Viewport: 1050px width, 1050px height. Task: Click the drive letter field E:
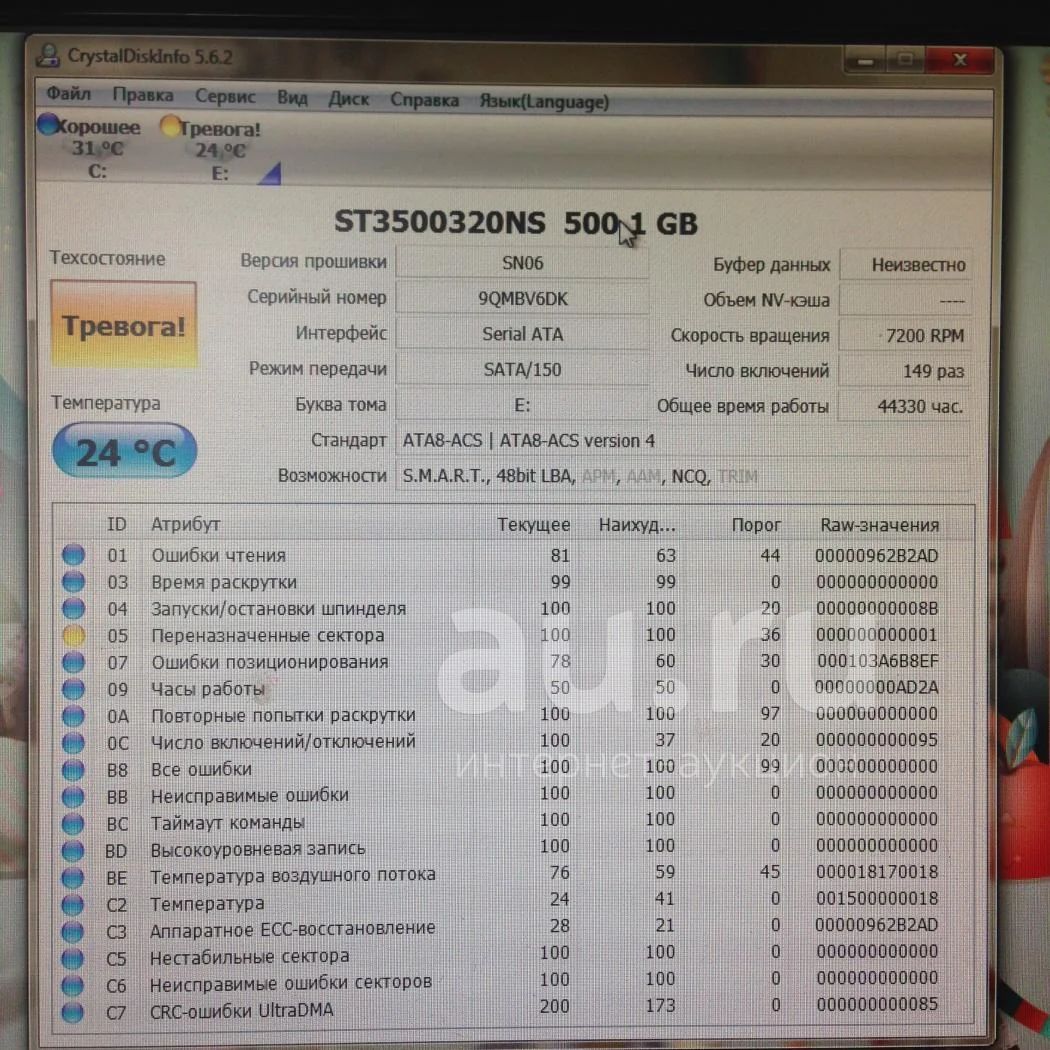click(x=522, y=405)
